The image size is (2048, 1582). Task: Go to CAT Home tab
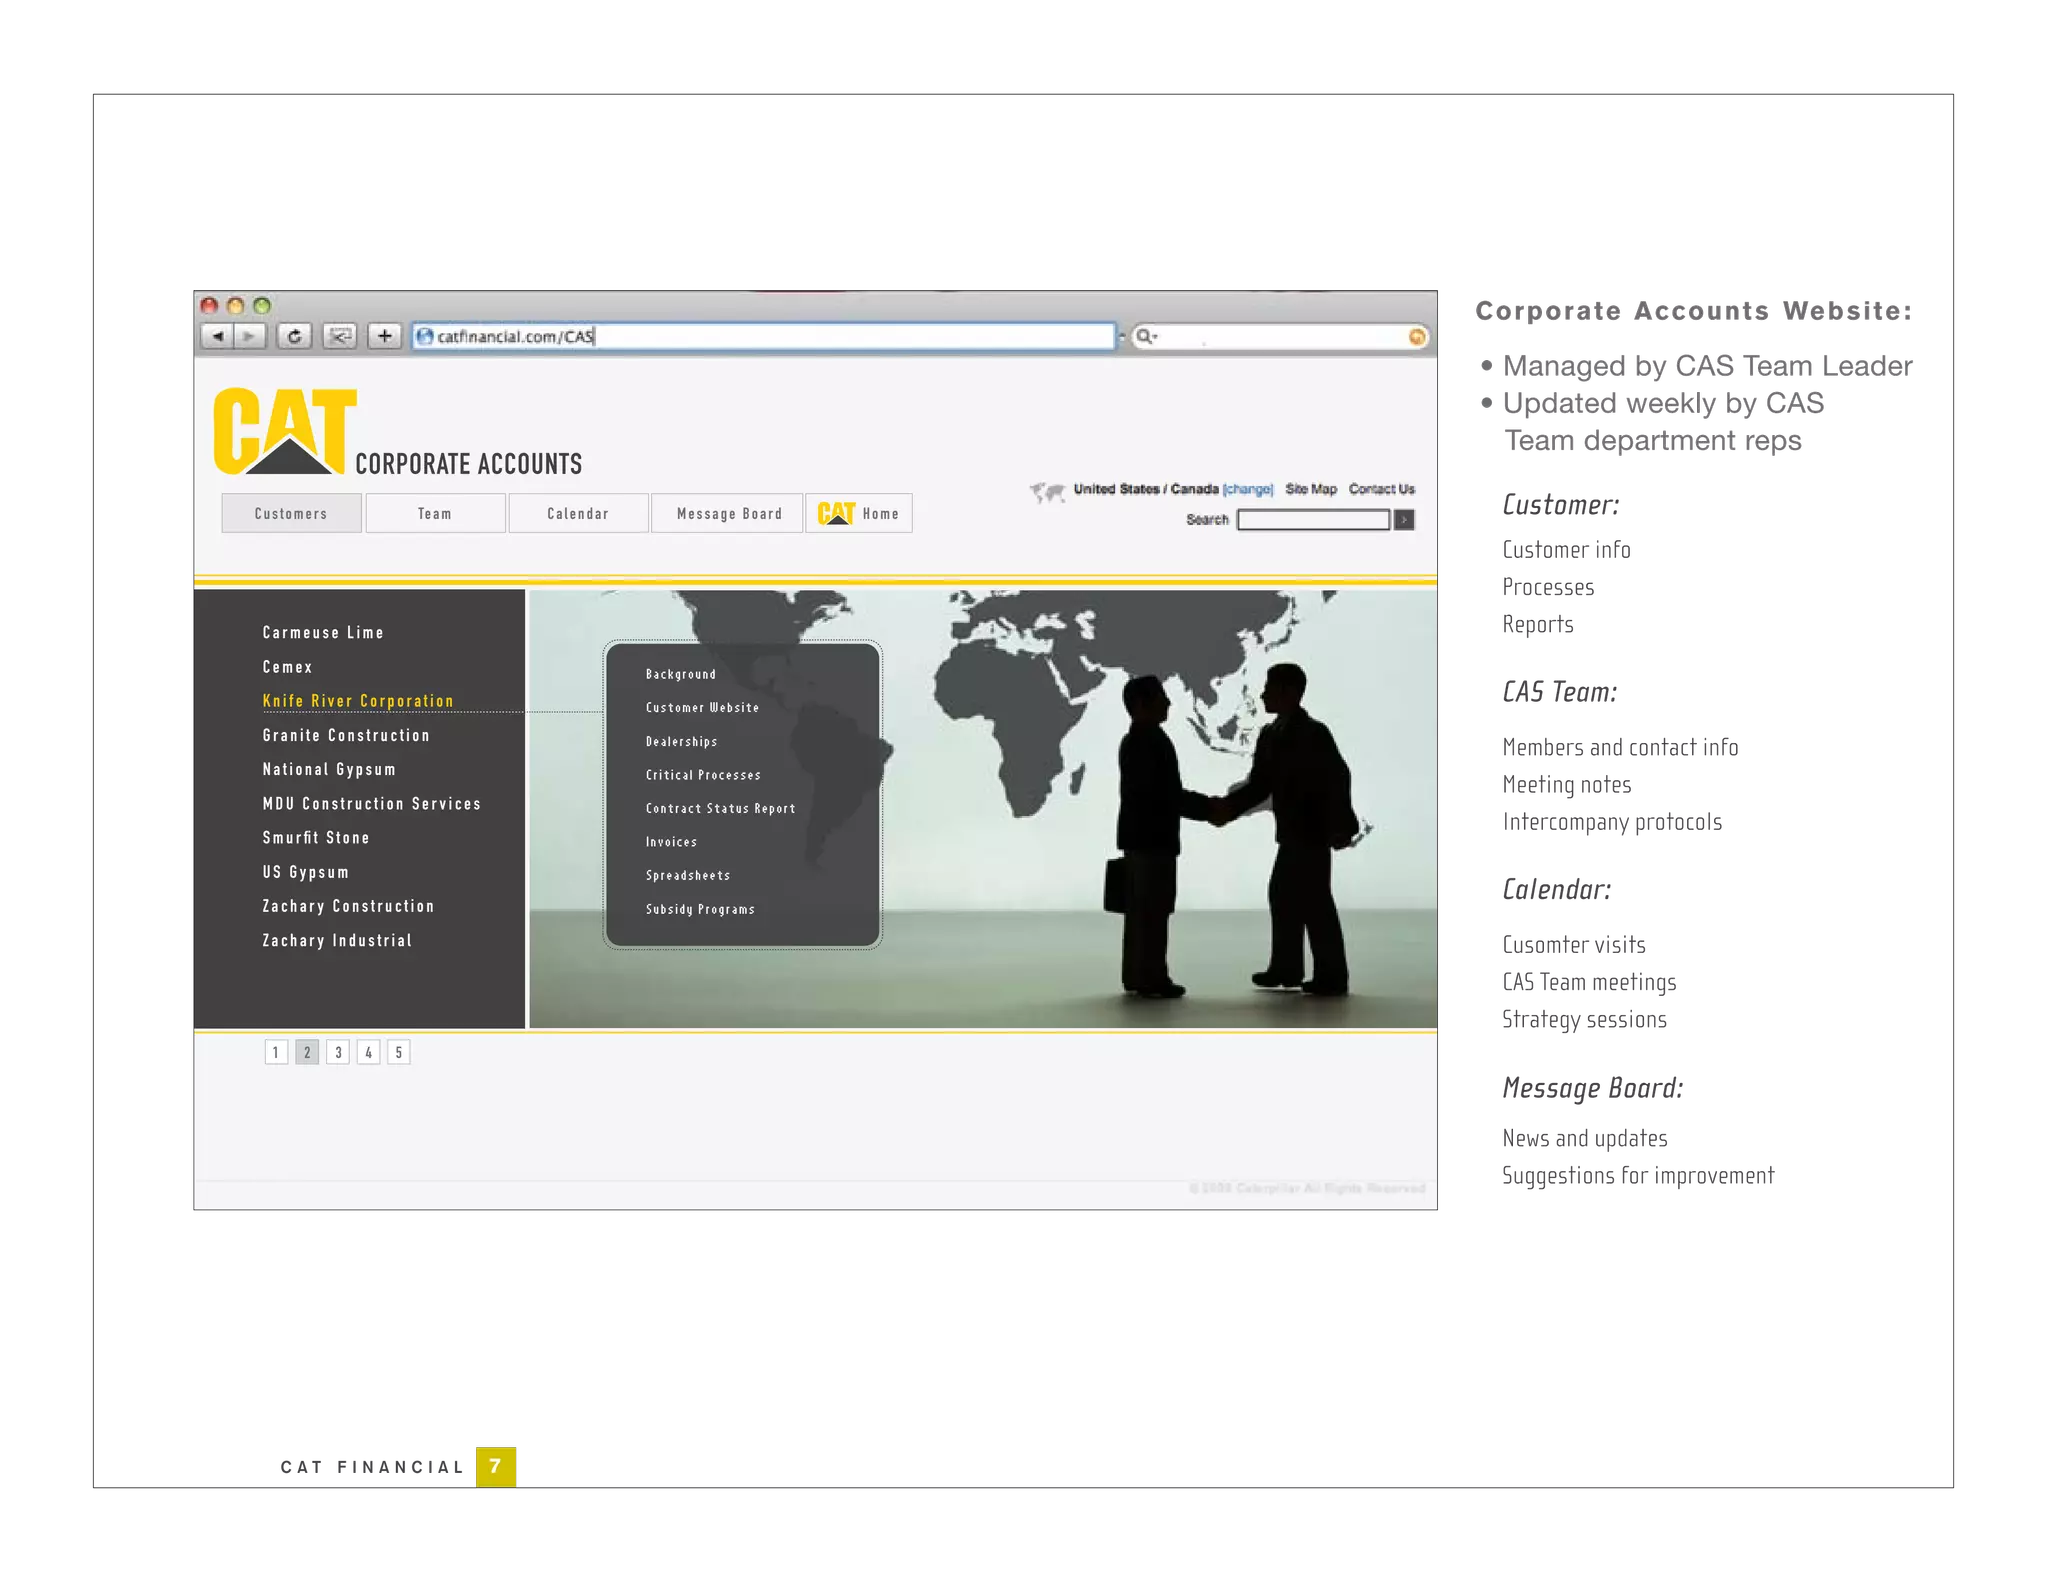click(x=859, y=514)
